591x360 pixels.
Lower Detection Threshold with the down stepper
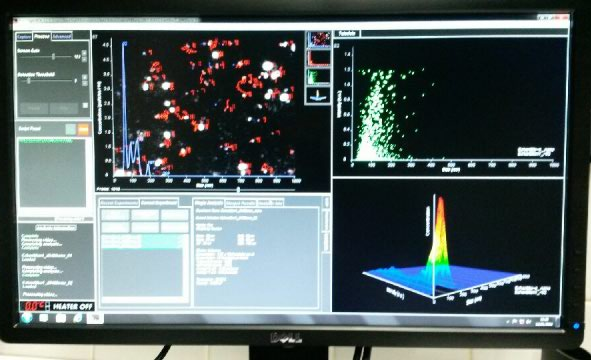pyautogui.click(x=84, y=83)
